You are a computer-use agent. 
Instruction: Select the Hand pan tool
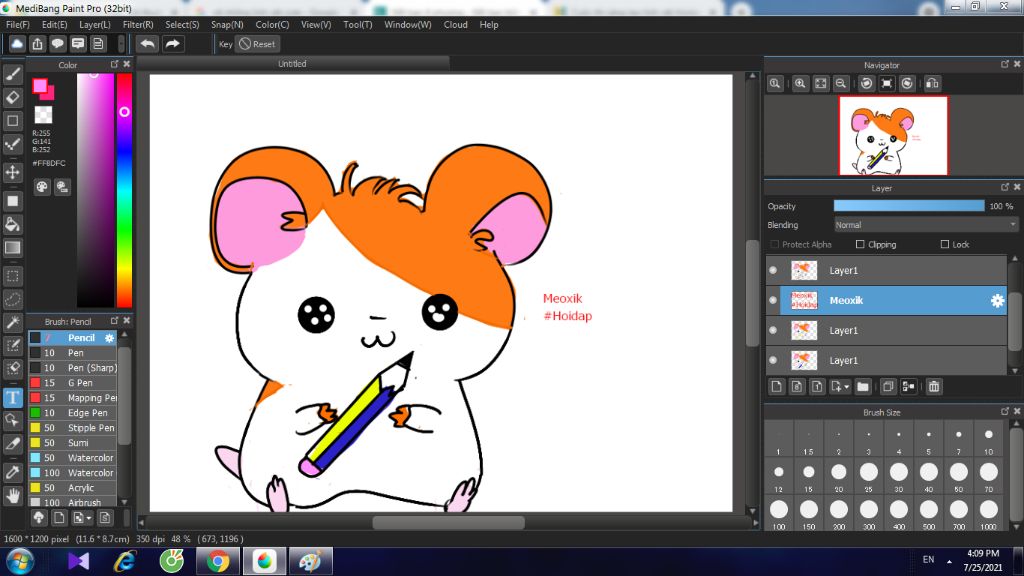pyautogui.click(x=13, y=495)
